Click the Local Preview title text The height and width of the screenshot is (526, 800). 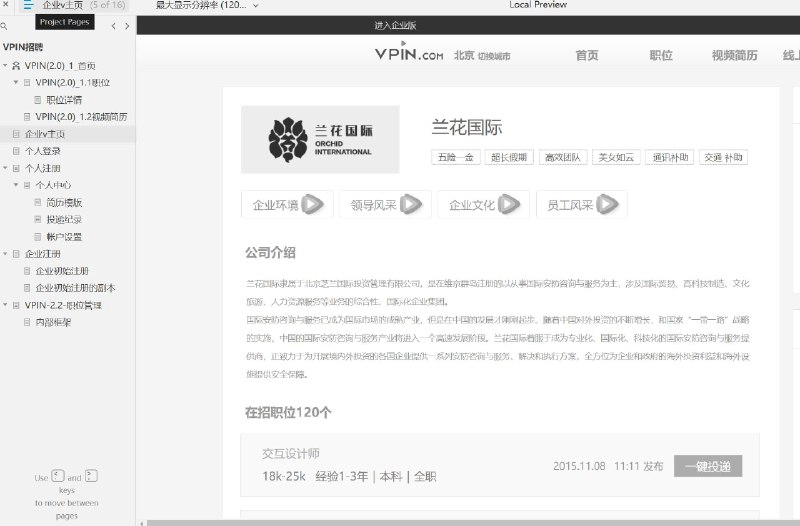click(538, 5)
